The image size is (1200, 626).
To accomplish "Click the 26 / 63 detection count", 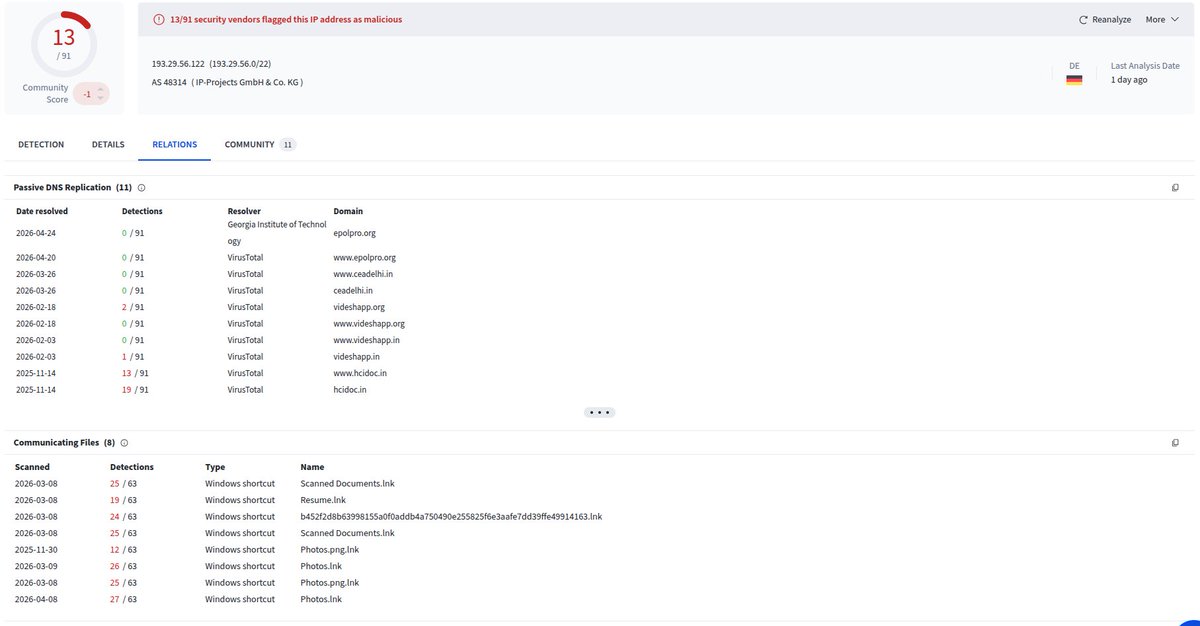I will click(x=123, y=566).
